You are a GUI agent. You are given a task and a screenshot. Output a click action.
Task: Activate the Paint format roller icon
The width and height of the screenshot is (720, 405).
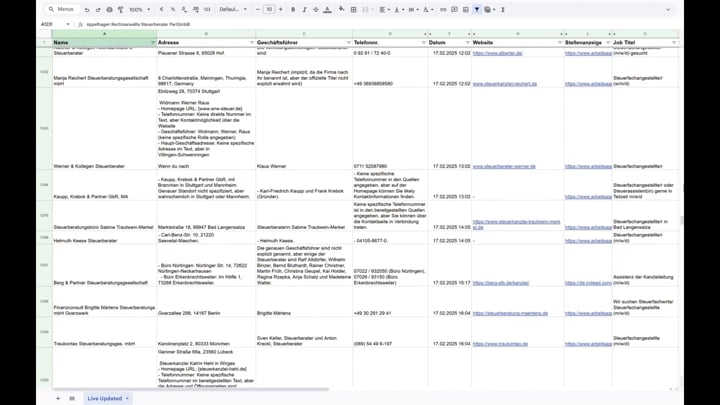(x=120, y=10)
